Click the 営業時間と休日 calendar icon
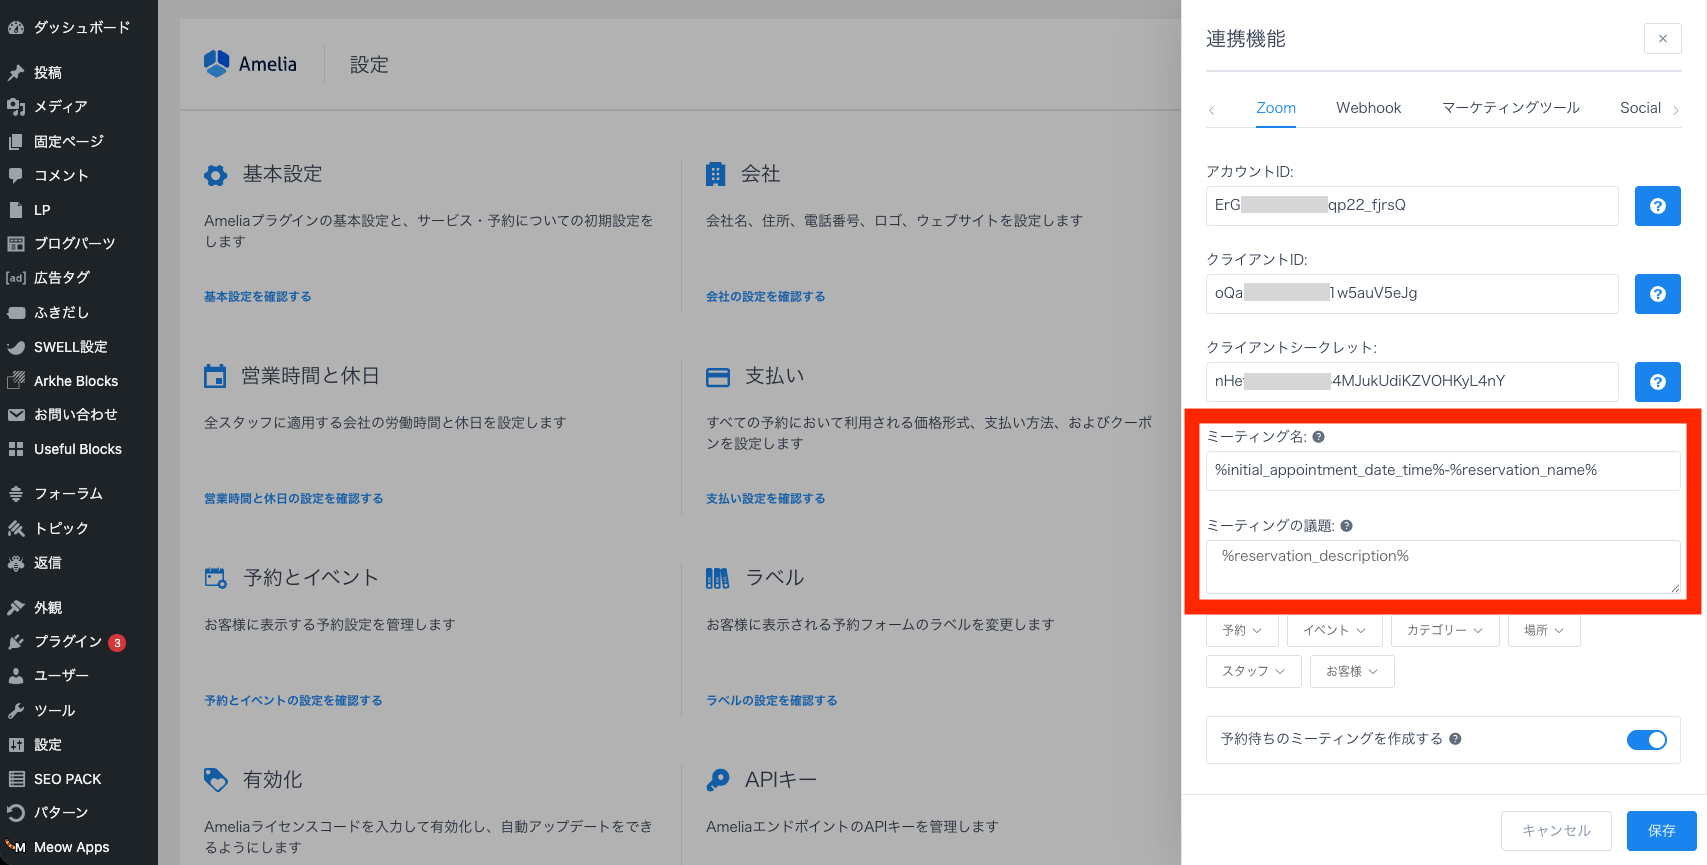 pos(215,377)
